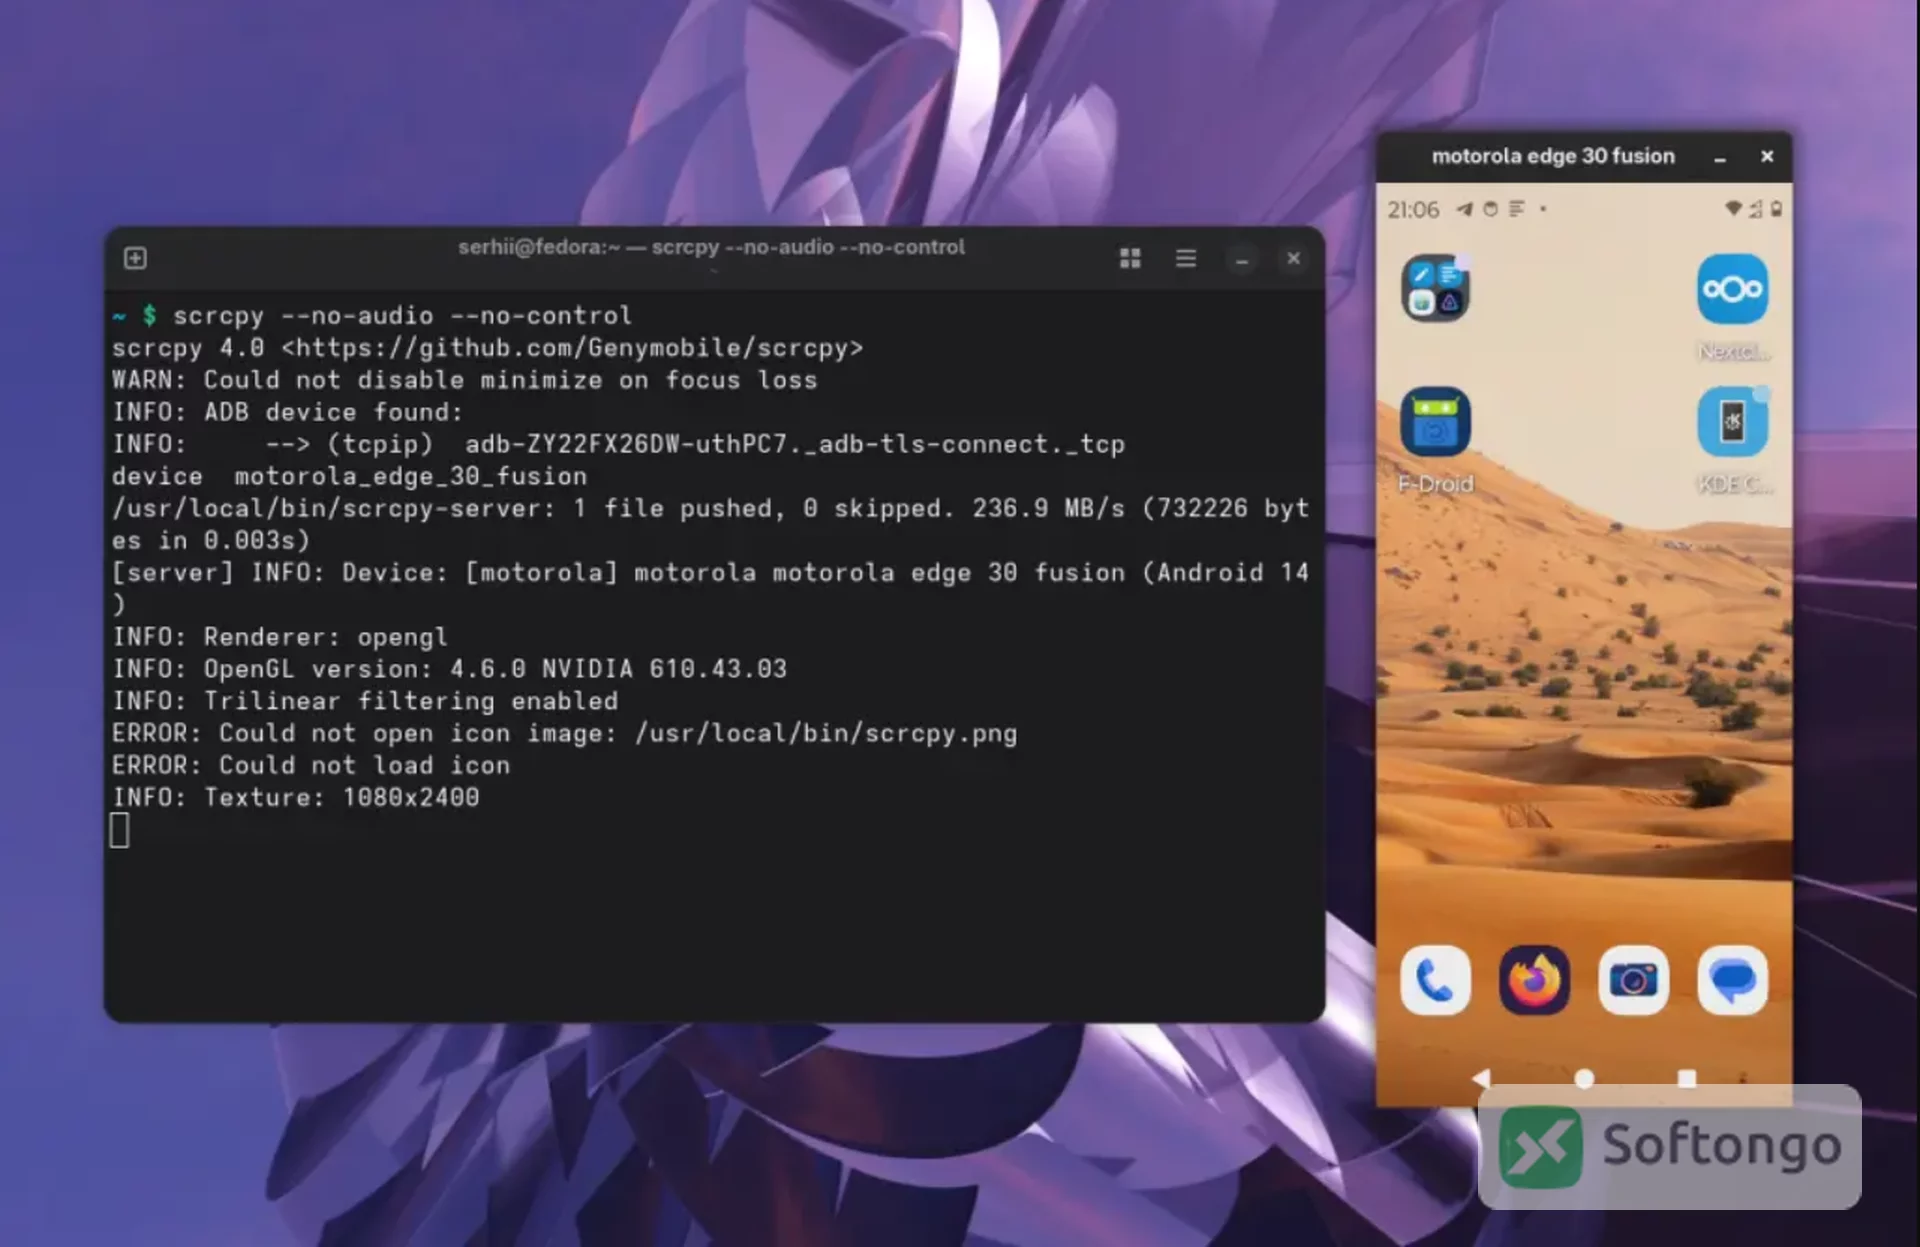
Task: Open the KDE Connect app icon
Action: 1733,421
